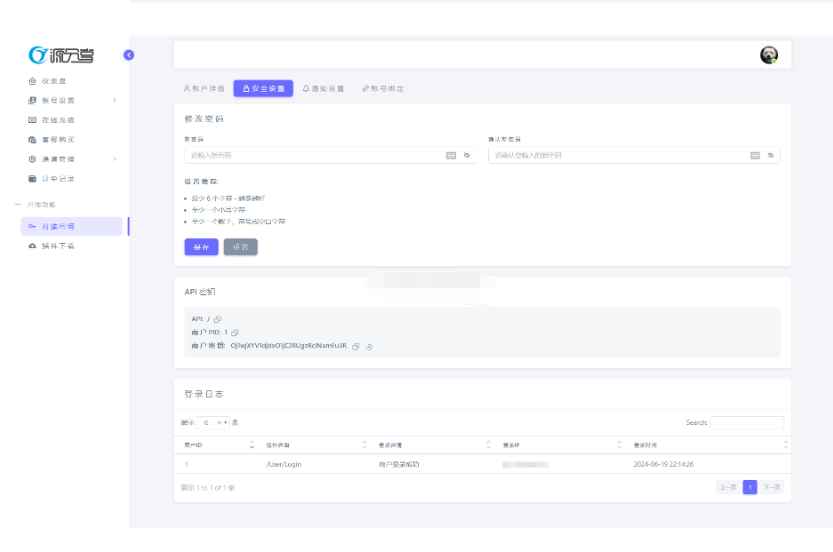Focus the confirm new password input field
This screenshot has height=552, width=833.
634,155
